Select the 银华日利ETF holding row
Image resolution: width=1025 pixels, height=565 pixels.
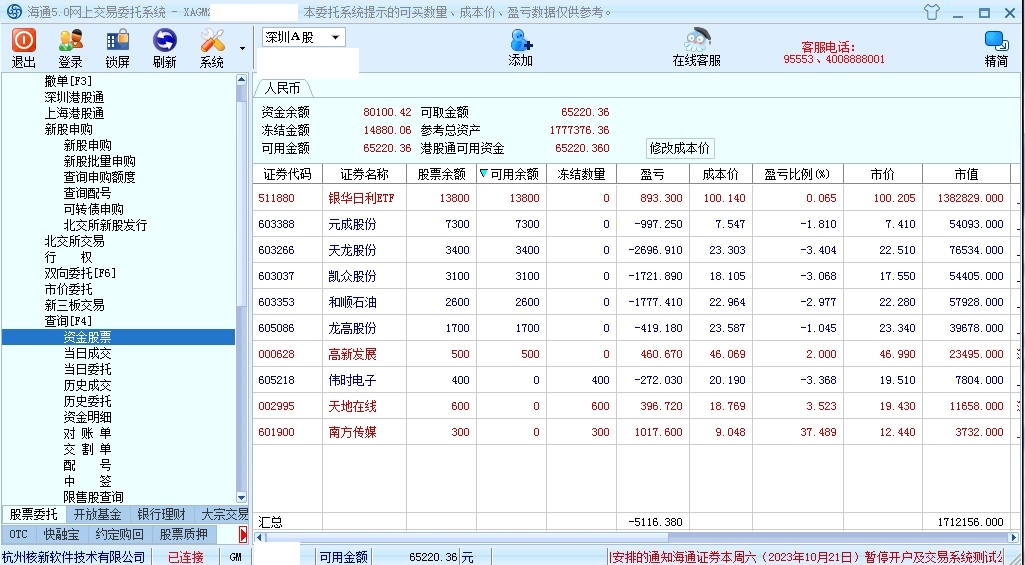pos(361,198)
